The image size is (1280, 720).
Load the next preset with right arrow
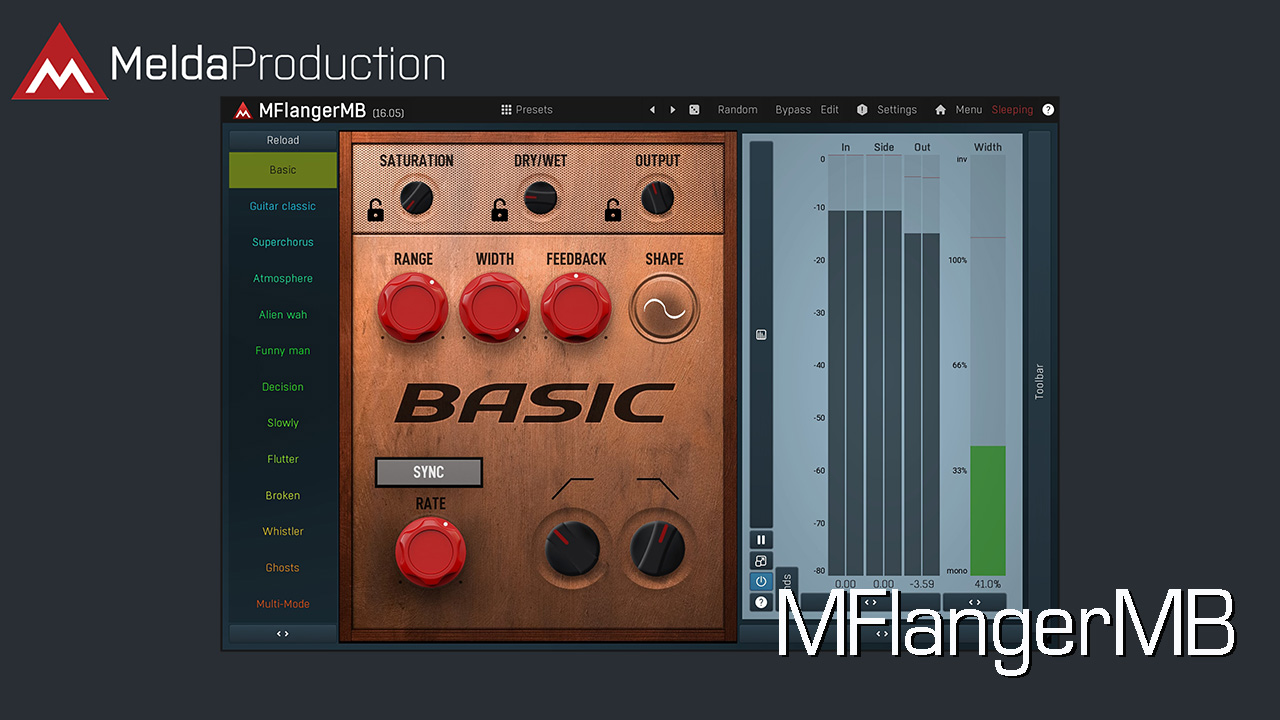point(673,110)
